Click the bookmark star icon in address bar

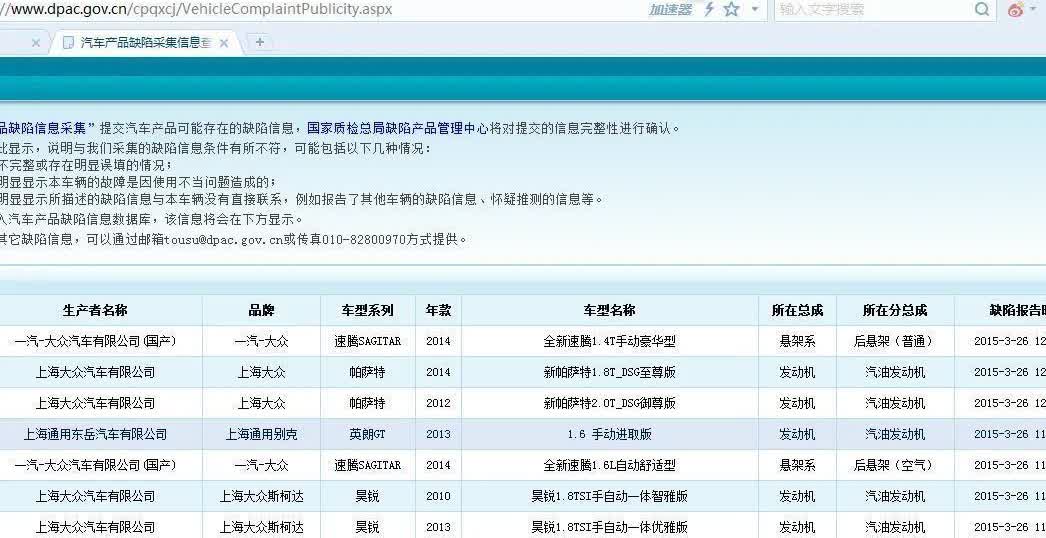coord(732,9)
